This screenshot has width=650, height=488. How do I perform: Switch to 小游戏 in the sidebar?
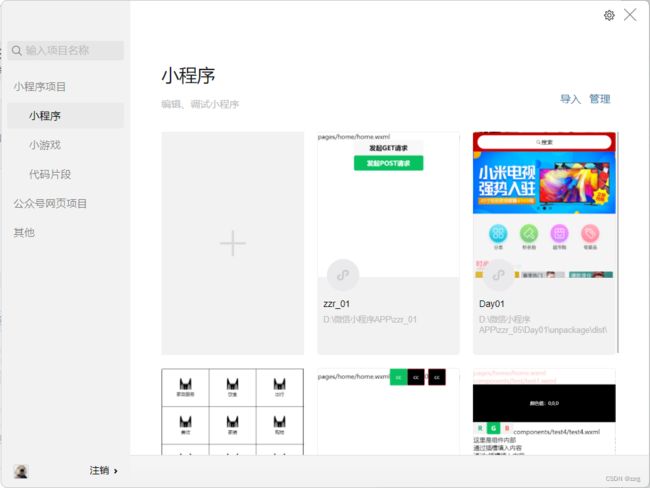45,145
